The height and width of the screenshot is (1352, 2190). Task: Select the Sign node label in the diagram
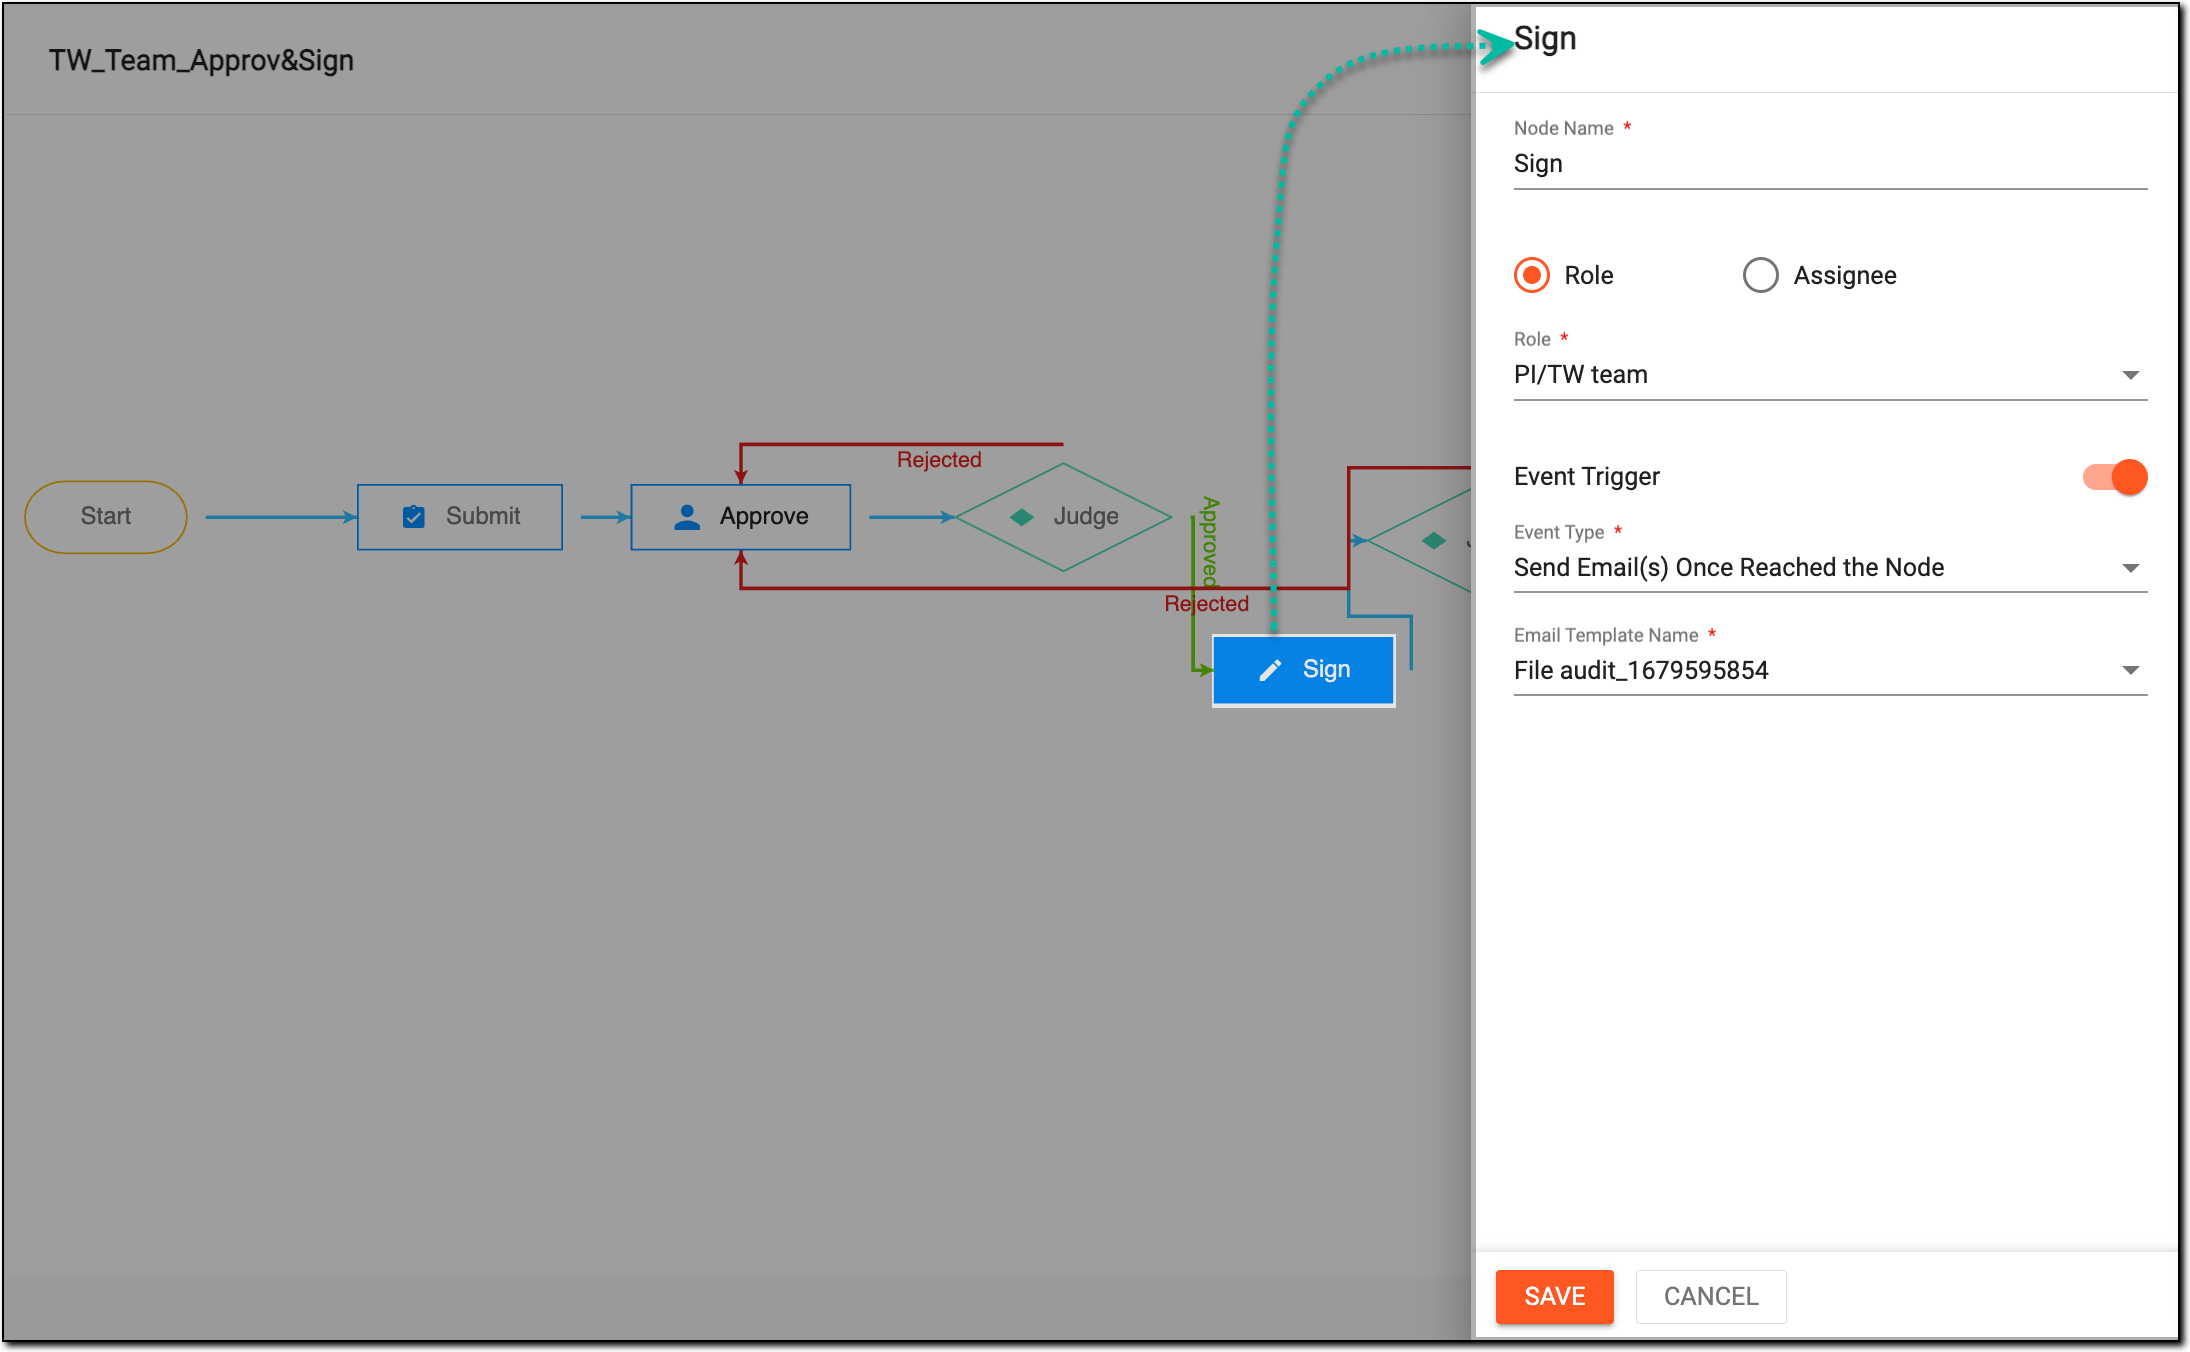(x=1326, y=669)
